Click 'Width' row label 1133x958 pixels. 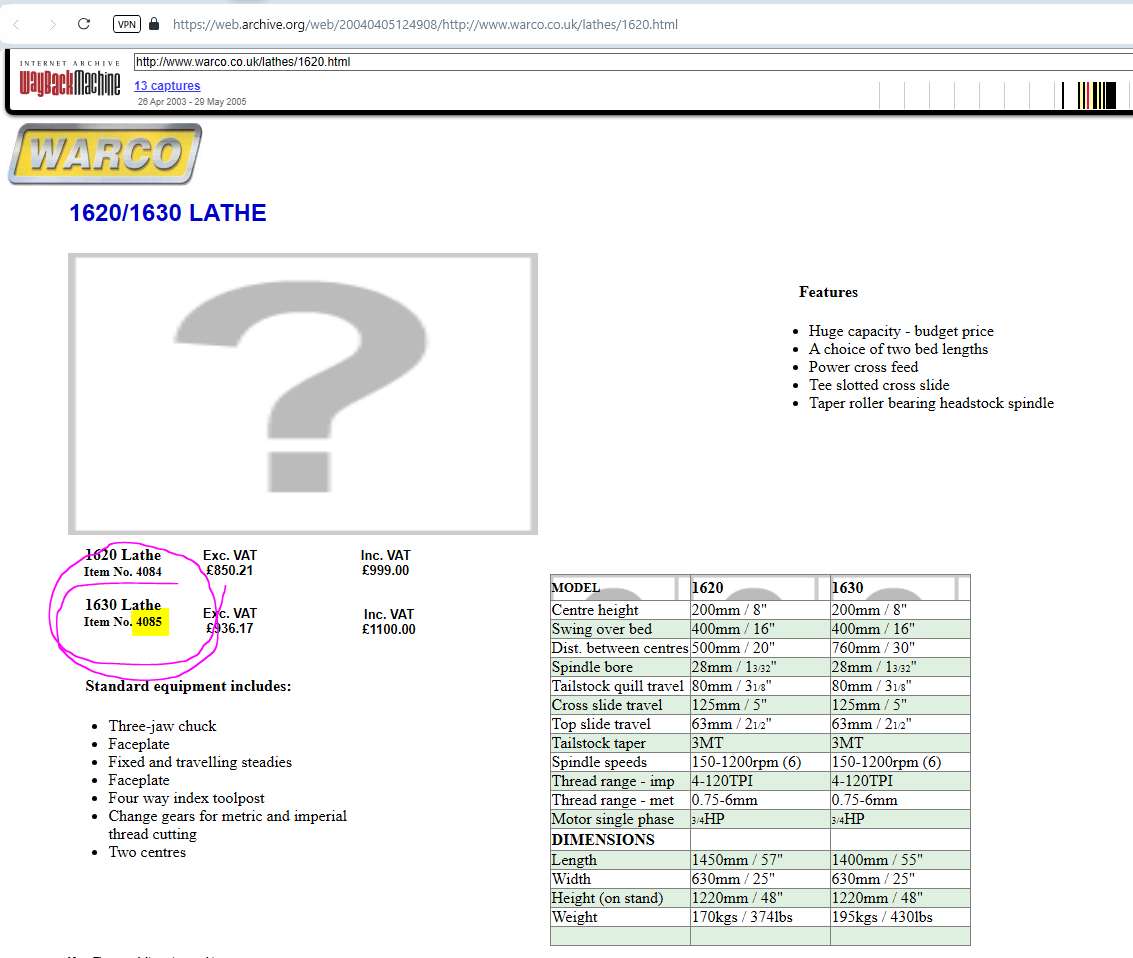pyautogui.click(x=571, y=879)
